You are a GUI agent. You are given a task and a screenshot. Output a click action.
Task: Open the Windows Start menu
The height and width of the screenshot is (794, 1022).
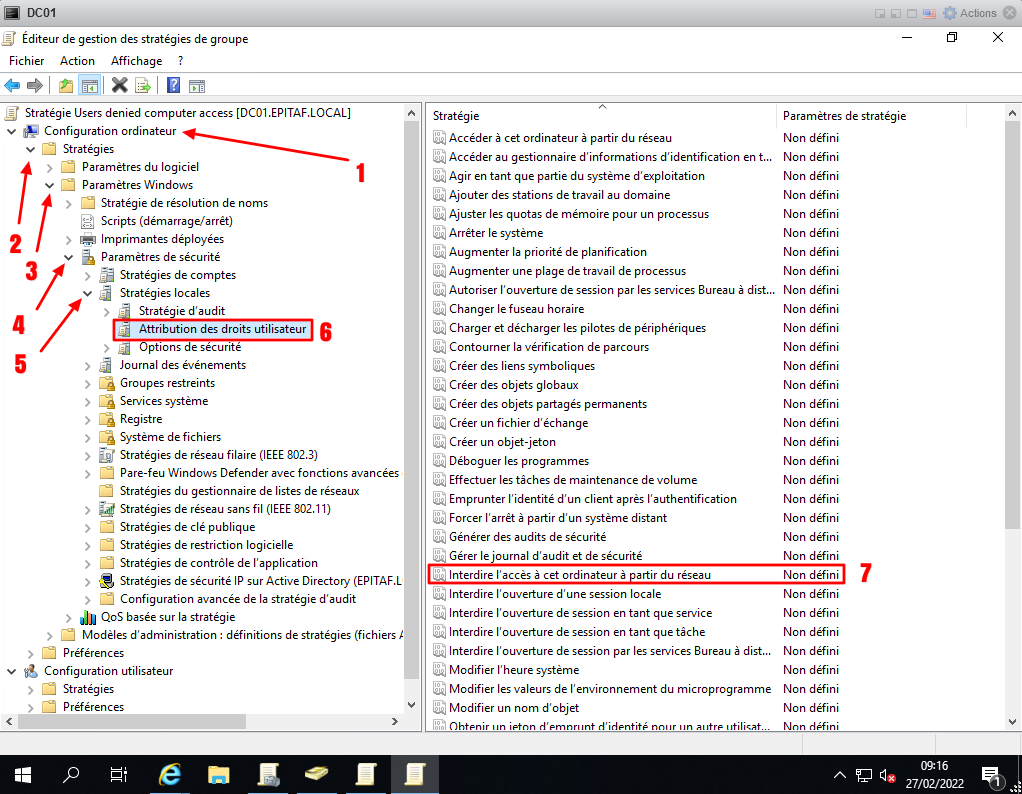tap(23, 774)
